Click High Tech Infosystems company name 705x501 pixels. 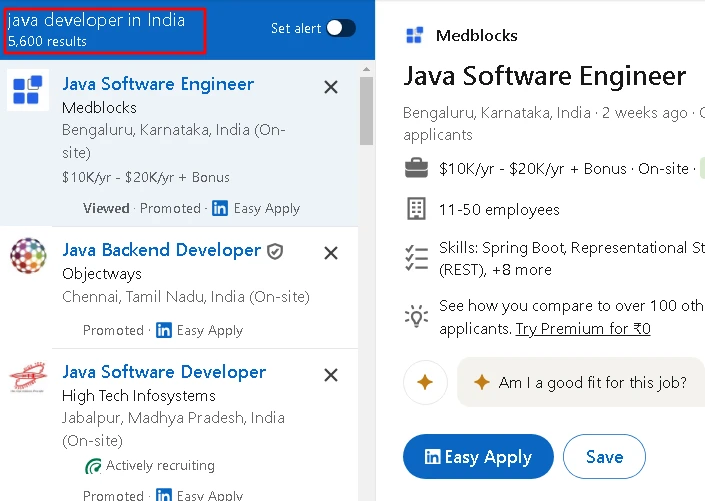(x=139, y=395)
